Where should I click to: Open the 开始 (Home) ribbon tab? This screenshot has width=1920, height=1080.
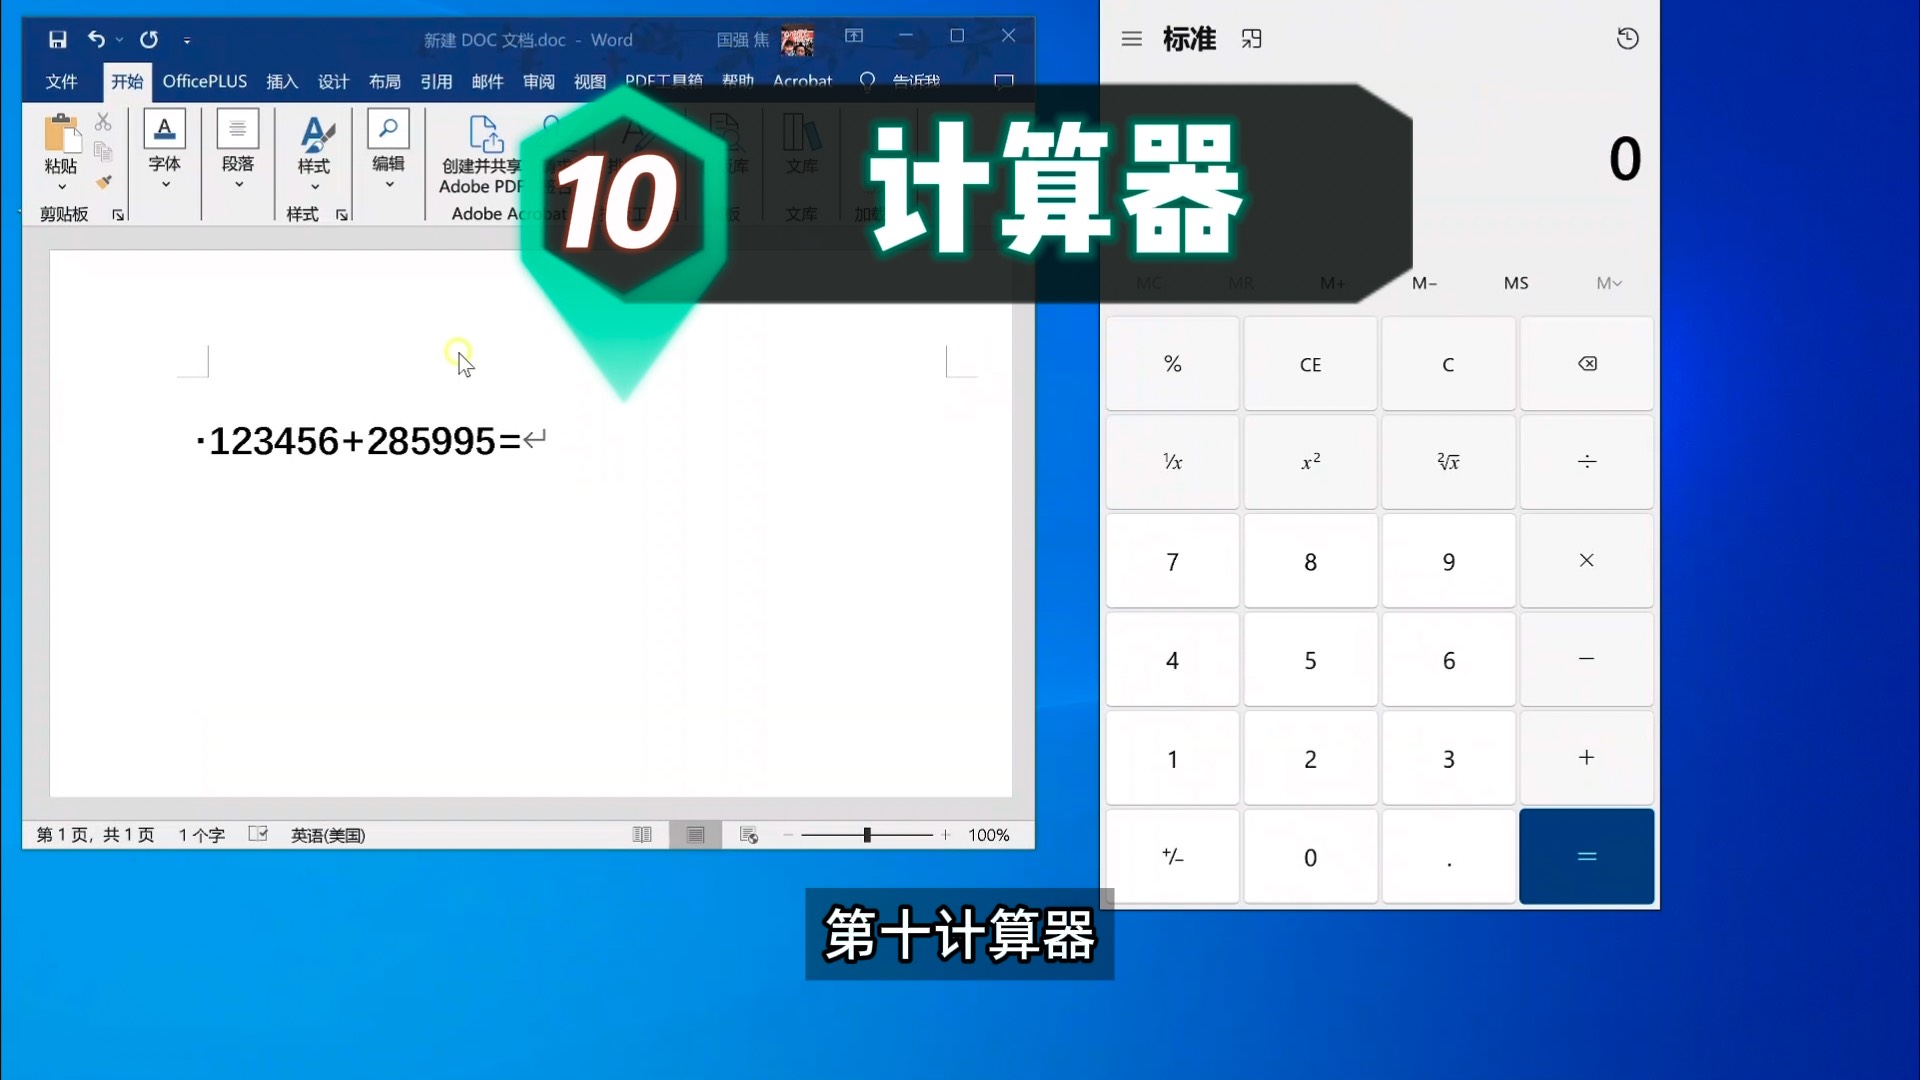[127, 82]
